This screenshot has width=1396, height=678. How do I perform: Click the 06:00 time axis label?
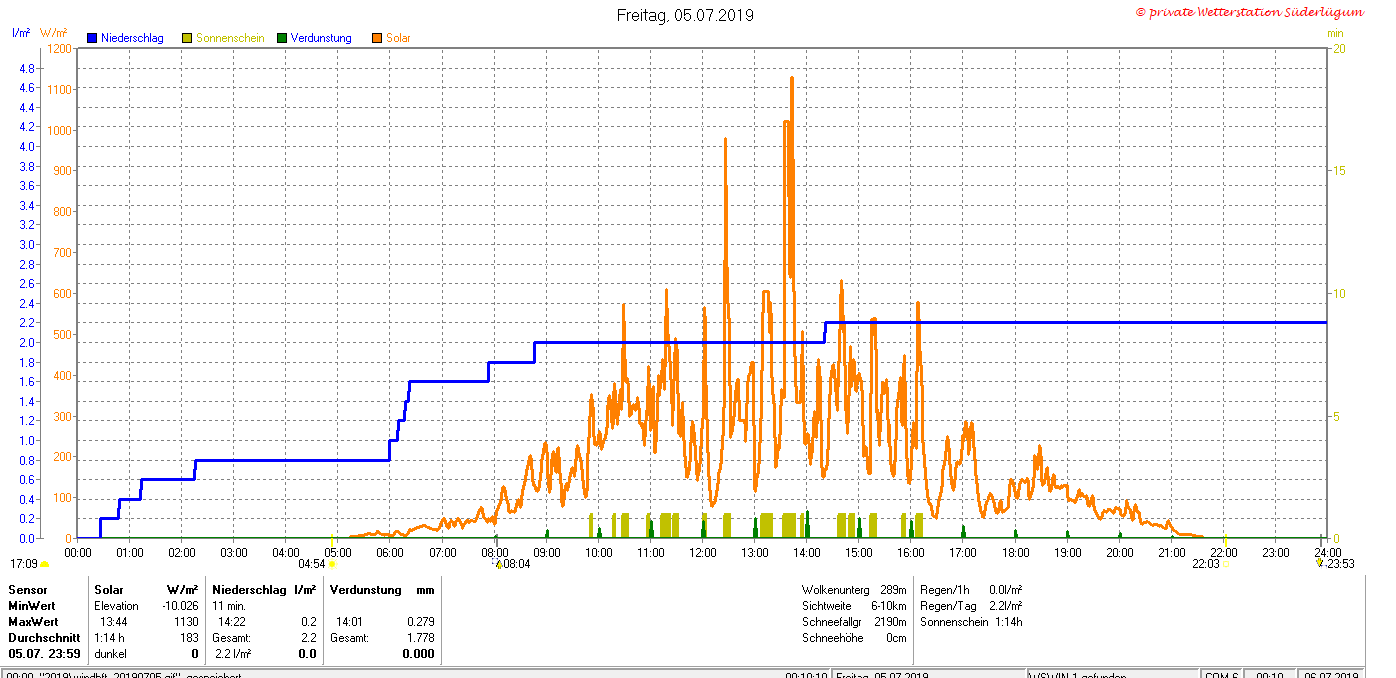point(390,552)
